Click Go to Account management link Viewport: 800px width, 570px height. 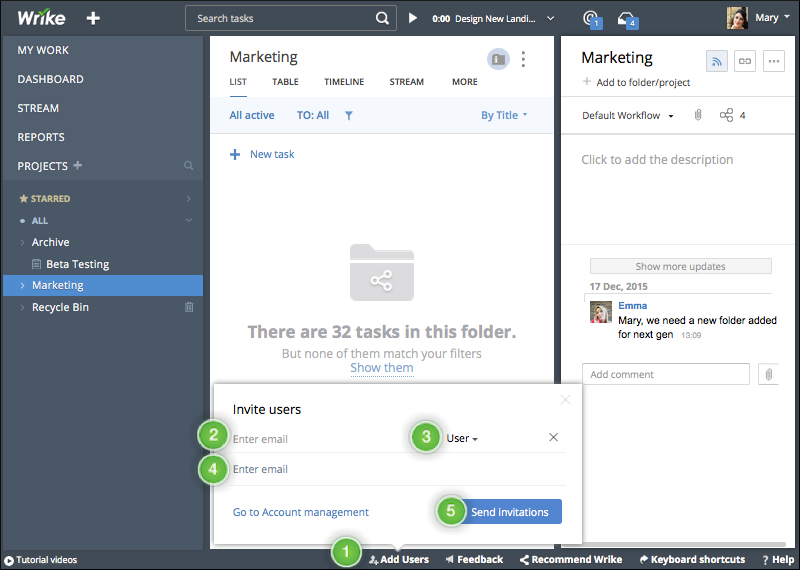(301, 512)
